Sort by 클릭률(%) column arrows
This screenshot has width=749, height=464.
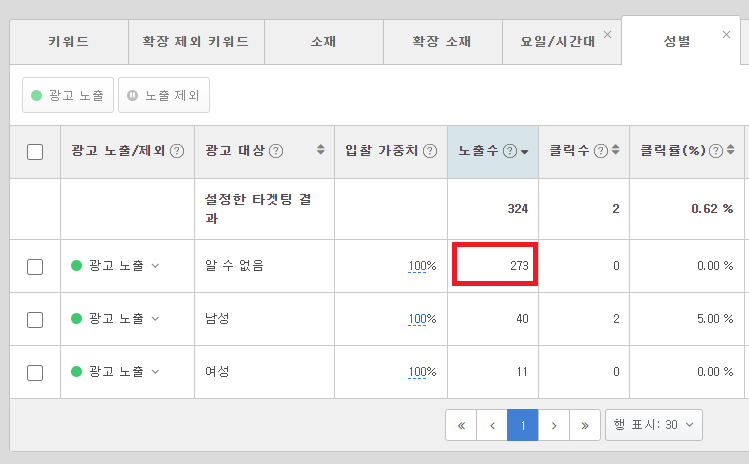click(x=731, y=151)
